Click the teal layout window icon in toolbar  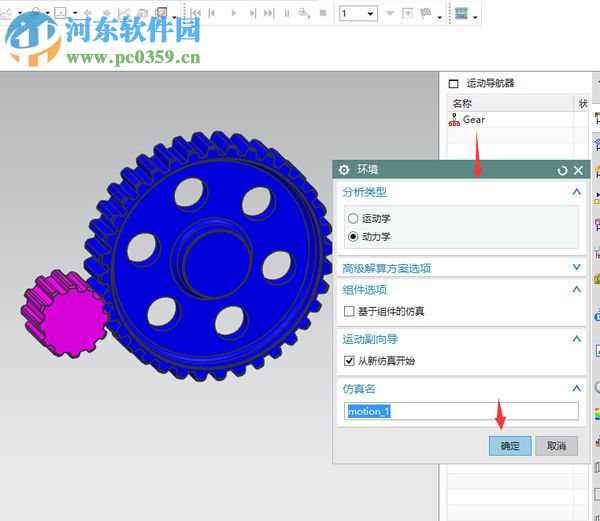coord(461,13)
